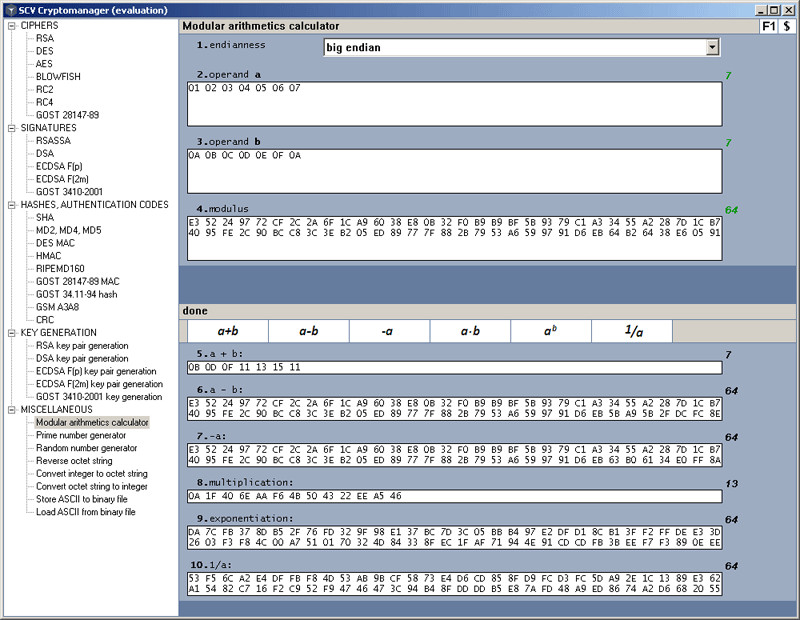800x620 pixels.
Task: Open ECDSA F(2m) key pair generation
Action: pos(99,384)
